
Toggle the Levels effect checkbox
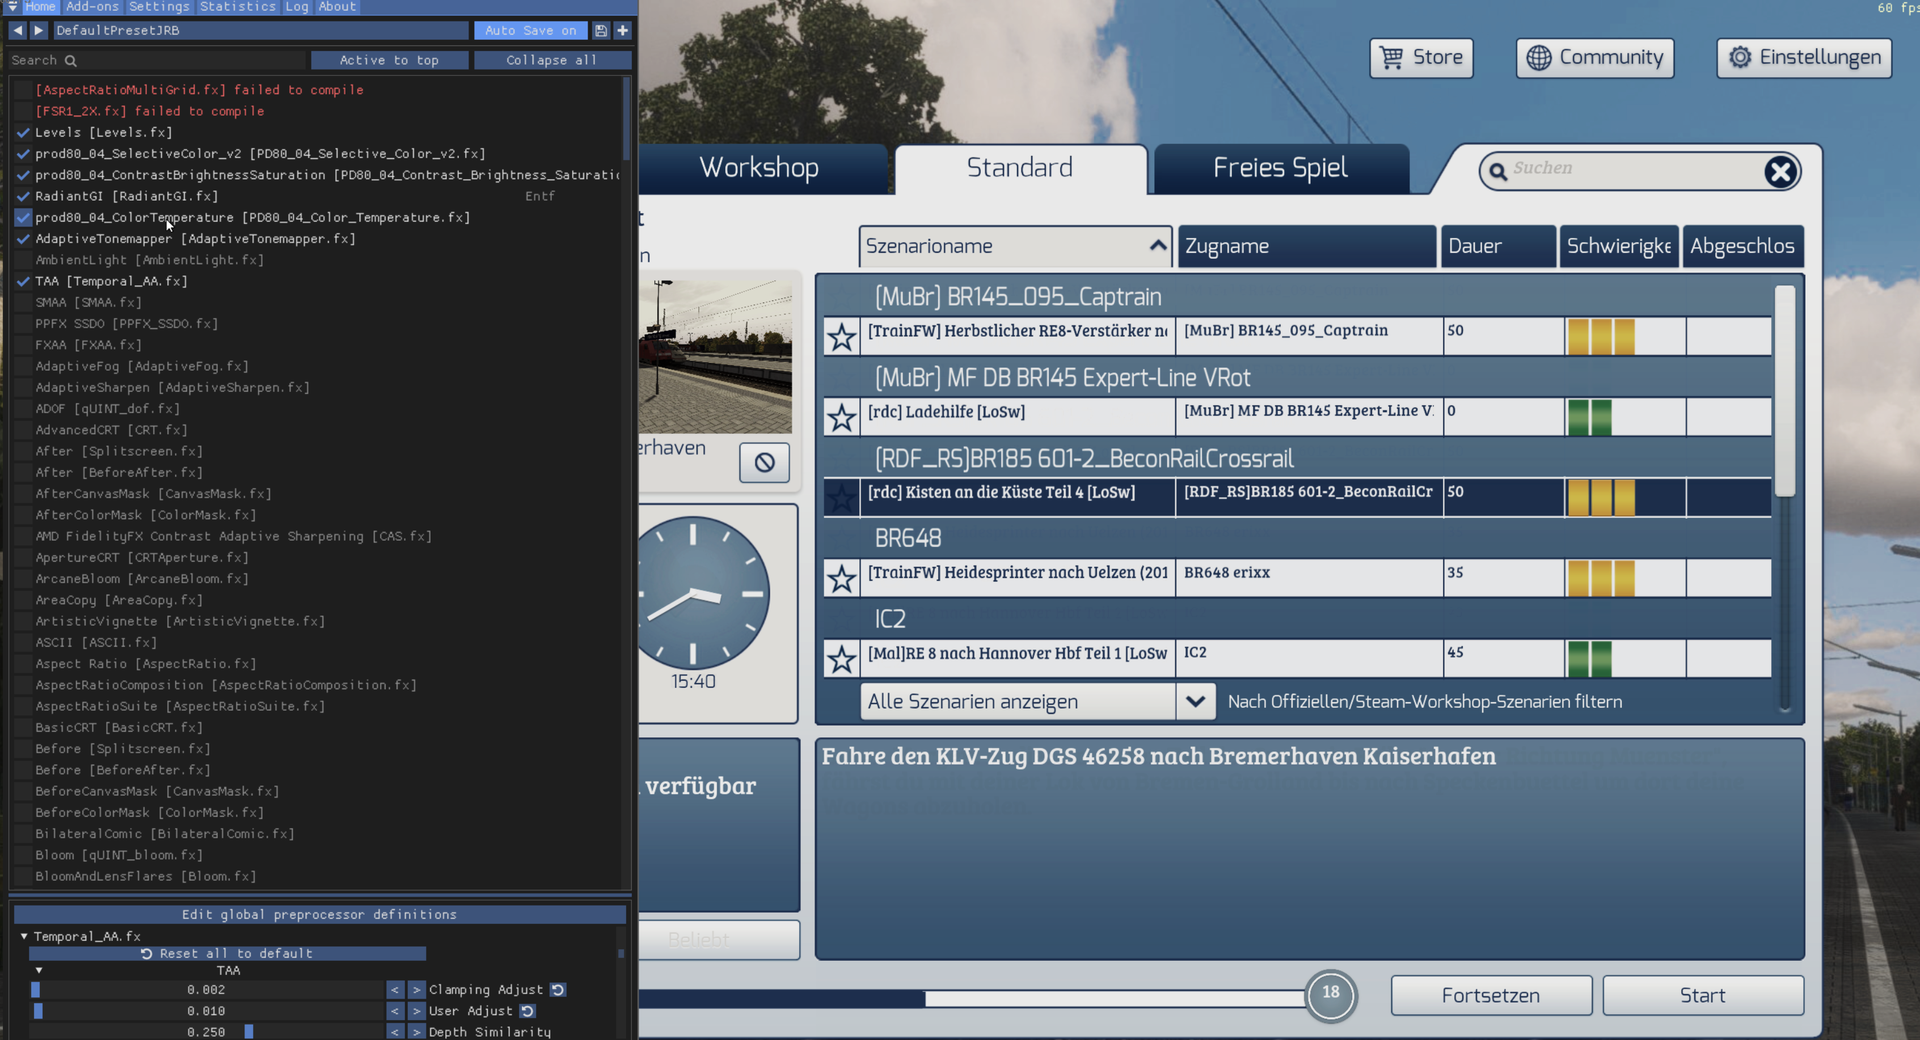pyautogui.click(x=23, y=132)
